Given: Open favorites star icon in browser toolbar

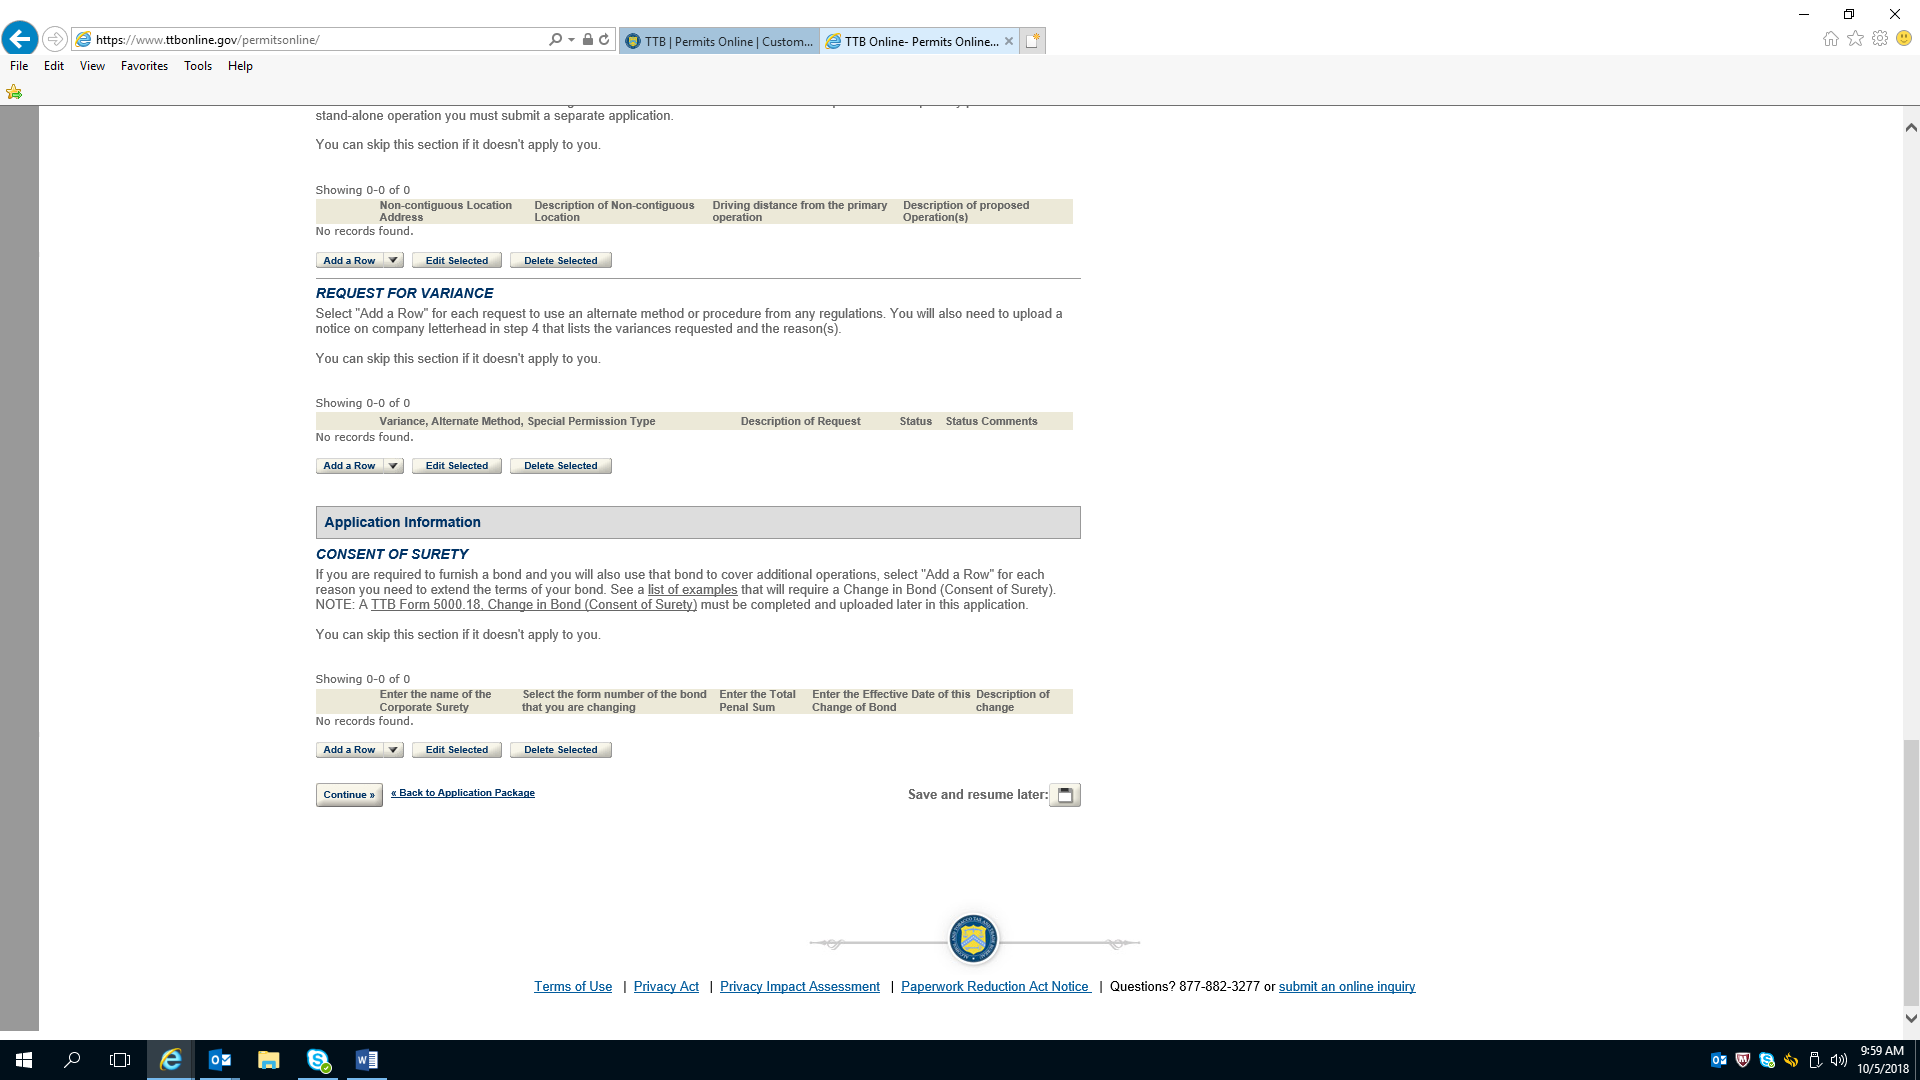Looking at the screenshot, I should click(1855, 39).
